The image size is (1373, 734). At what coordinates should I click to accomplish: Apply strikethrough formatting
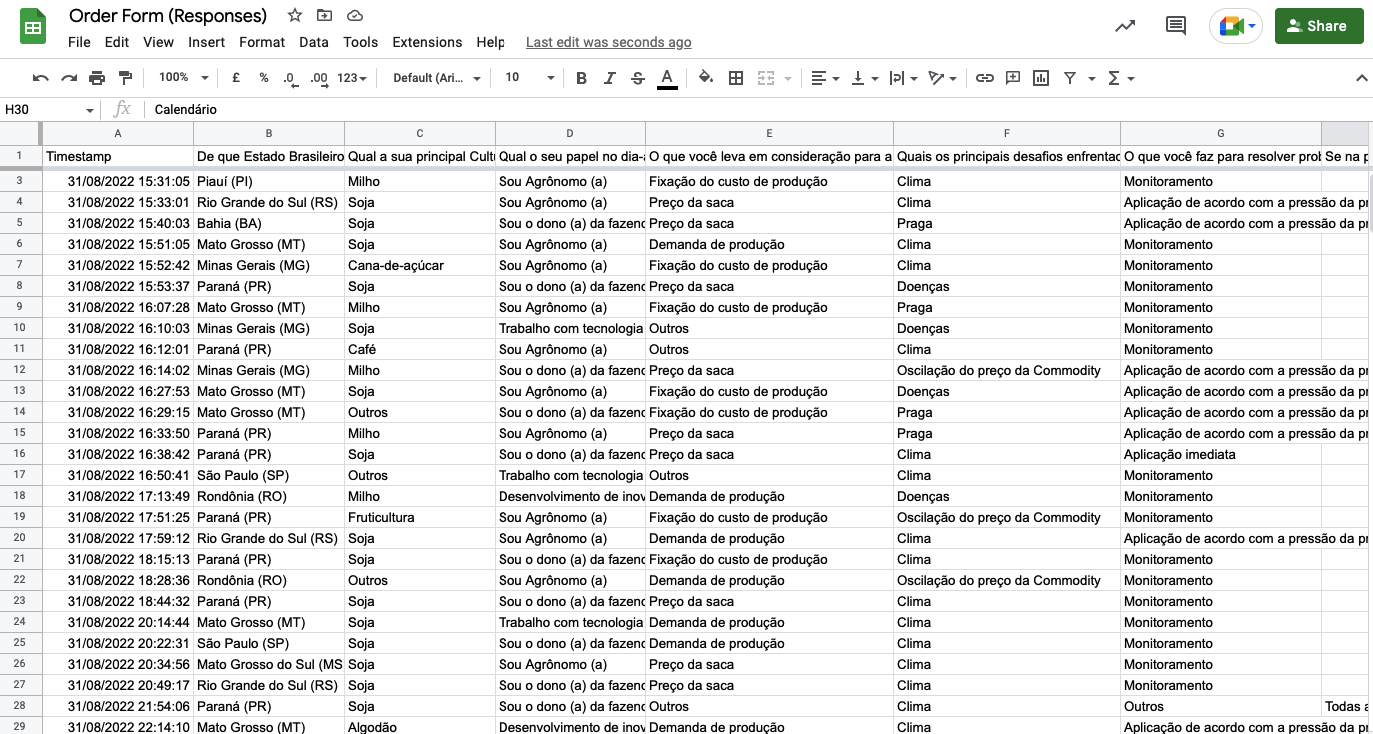[637, 77]
